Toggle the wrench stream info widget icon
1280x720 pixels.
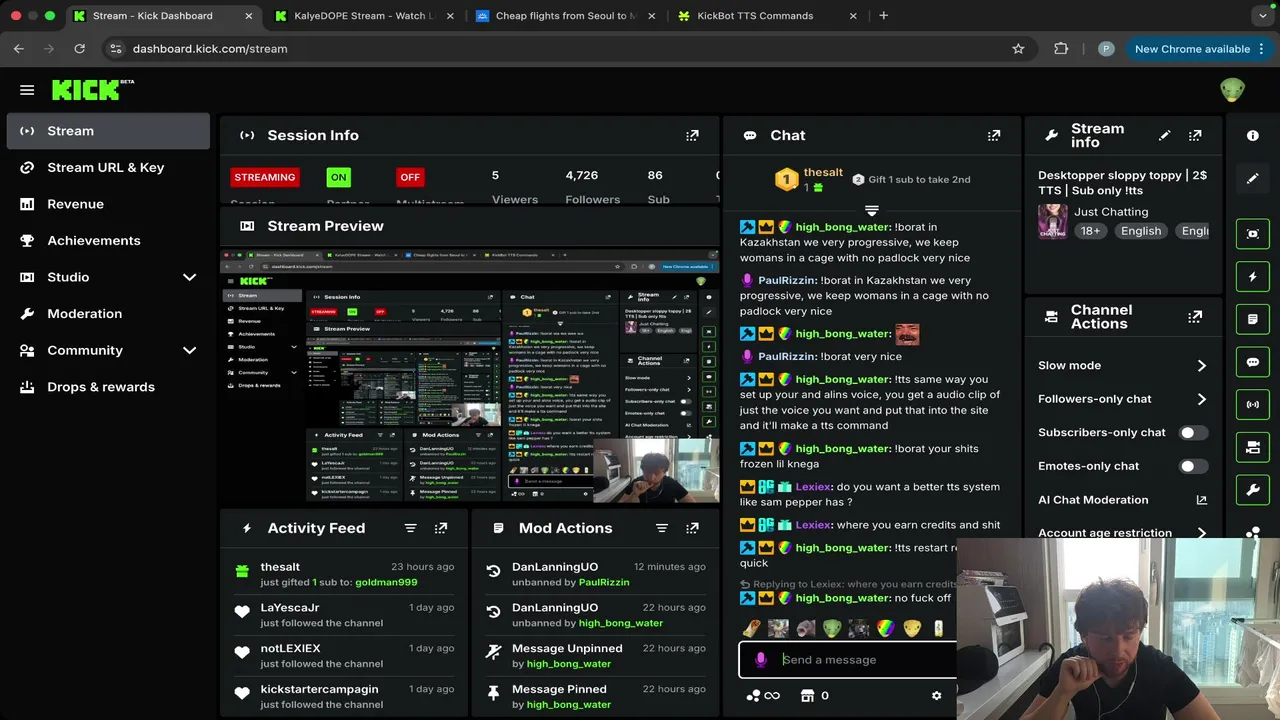(1253, 490)
